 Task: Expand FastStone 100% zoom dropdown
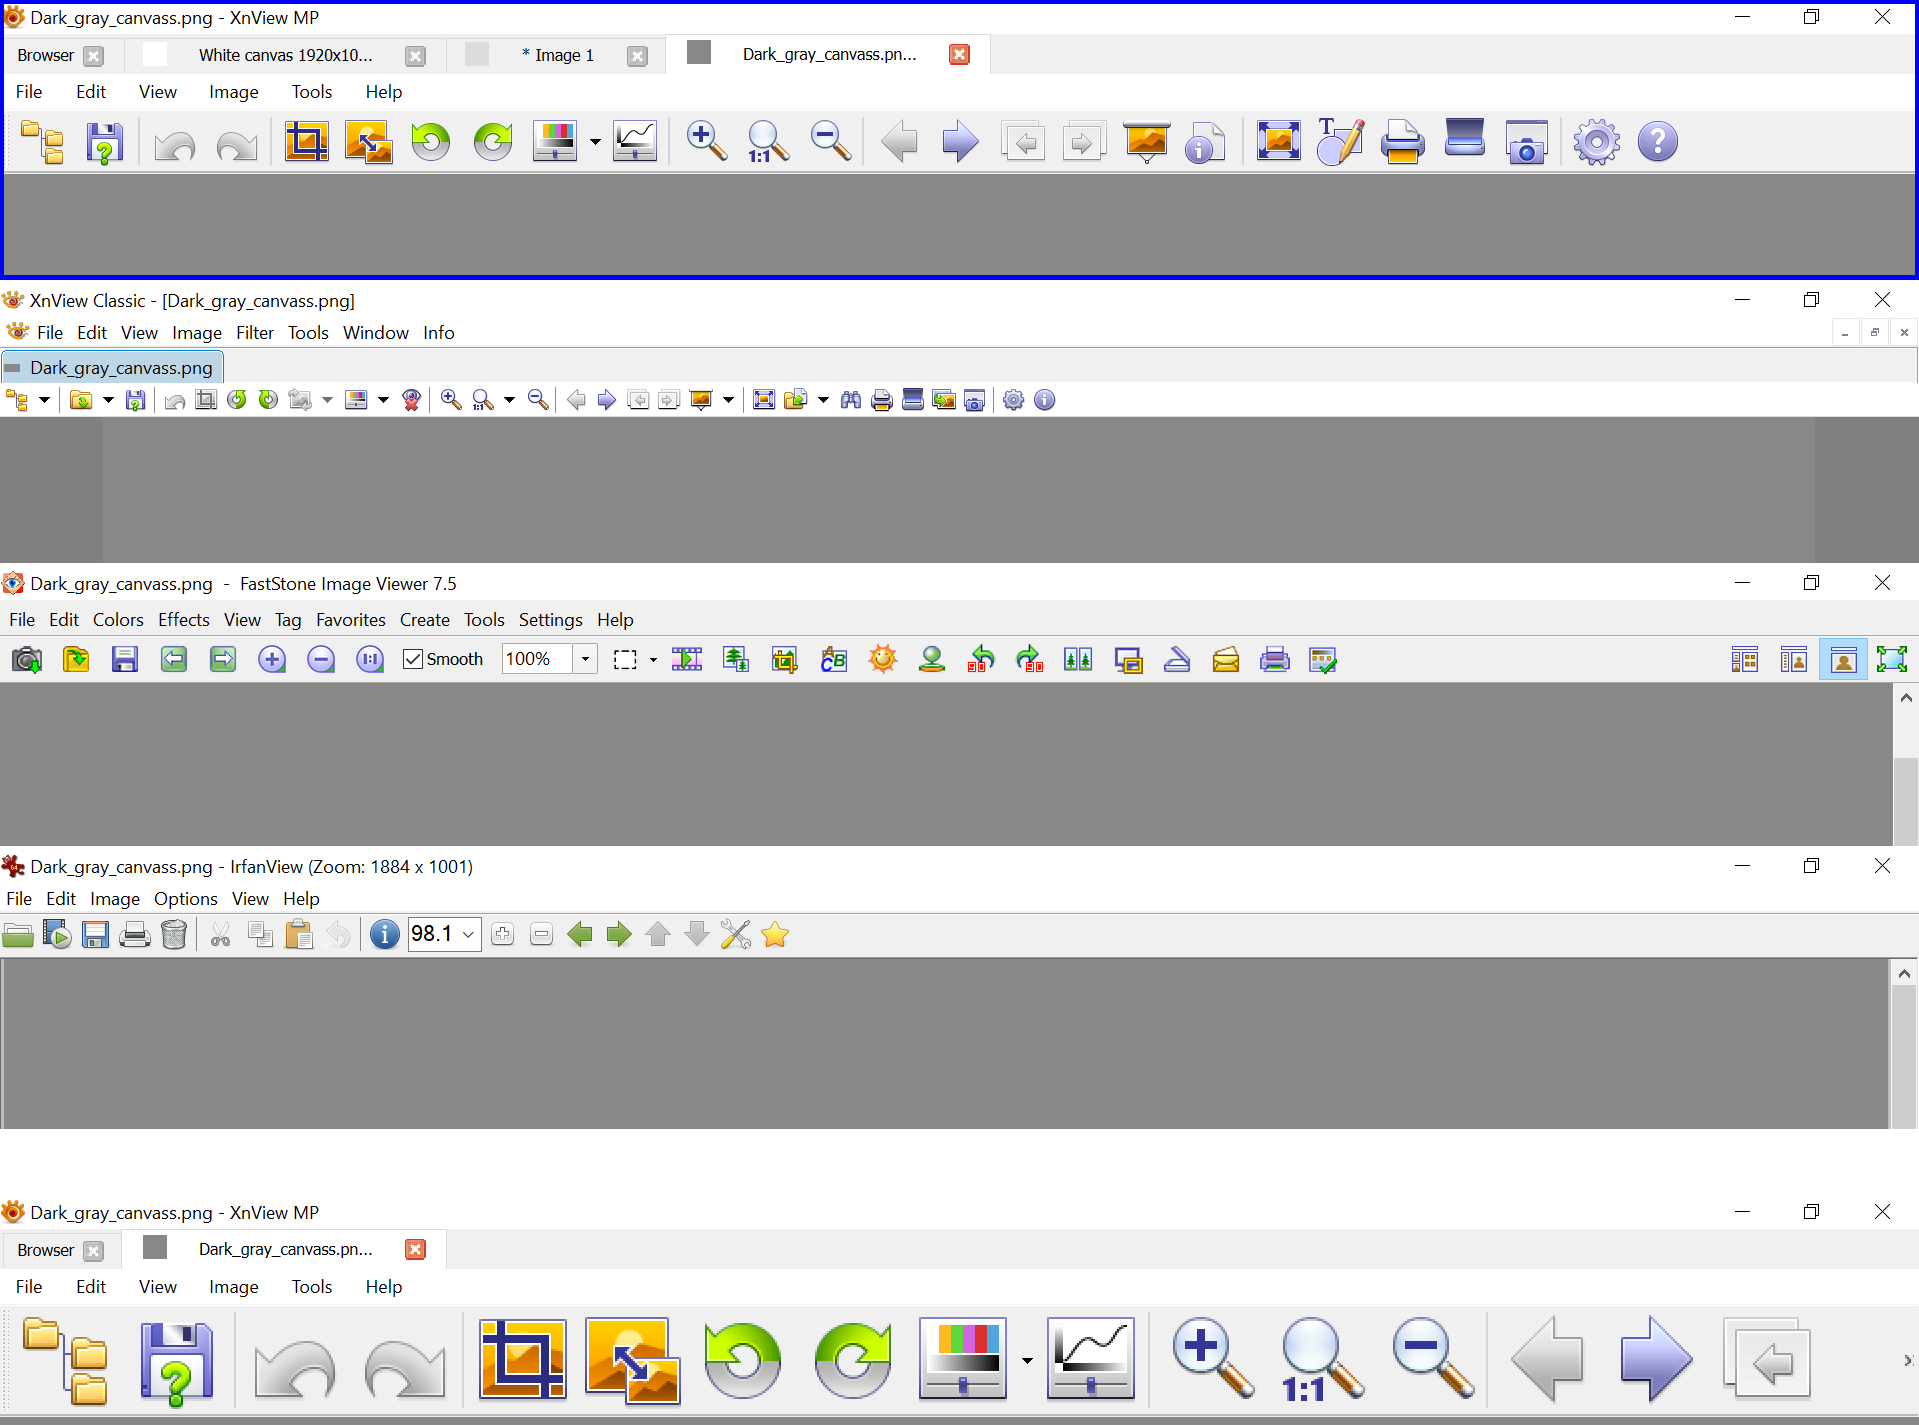(585, 660)
